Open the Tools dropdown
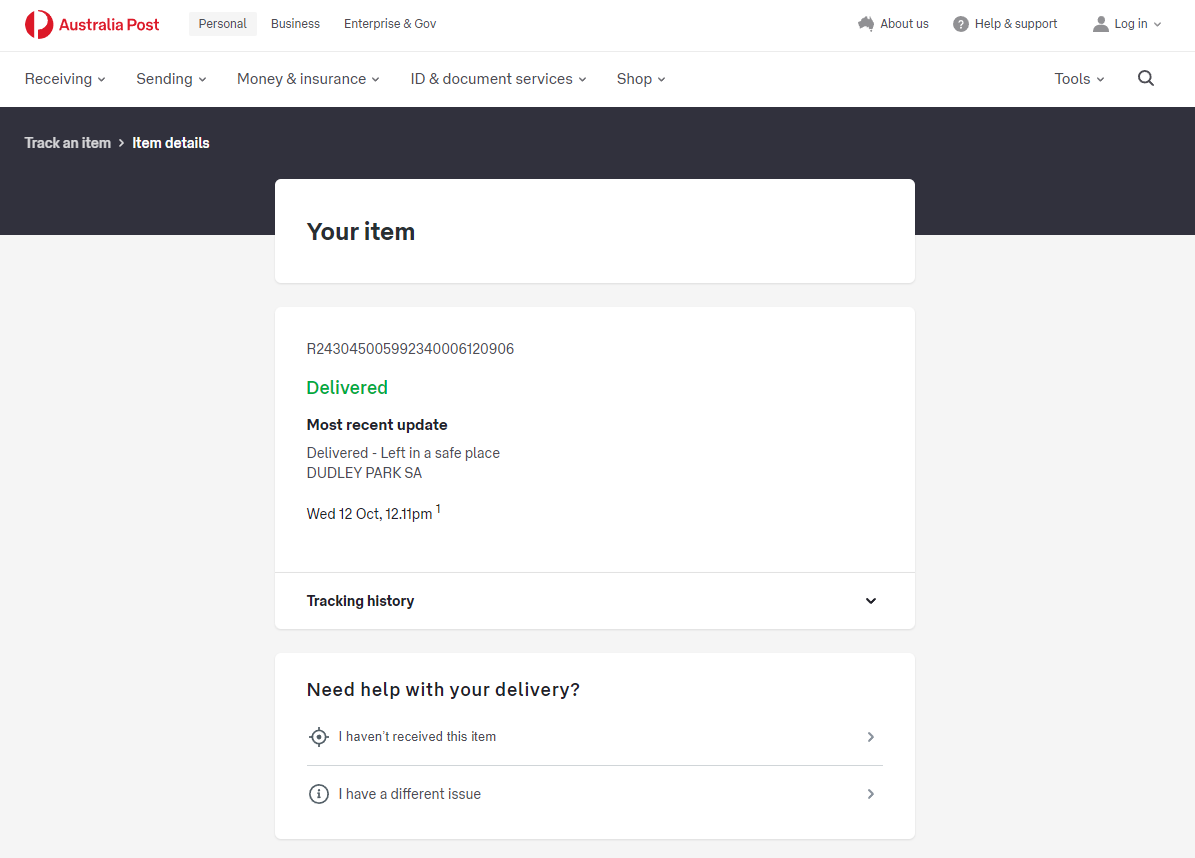 (1079, 79)
